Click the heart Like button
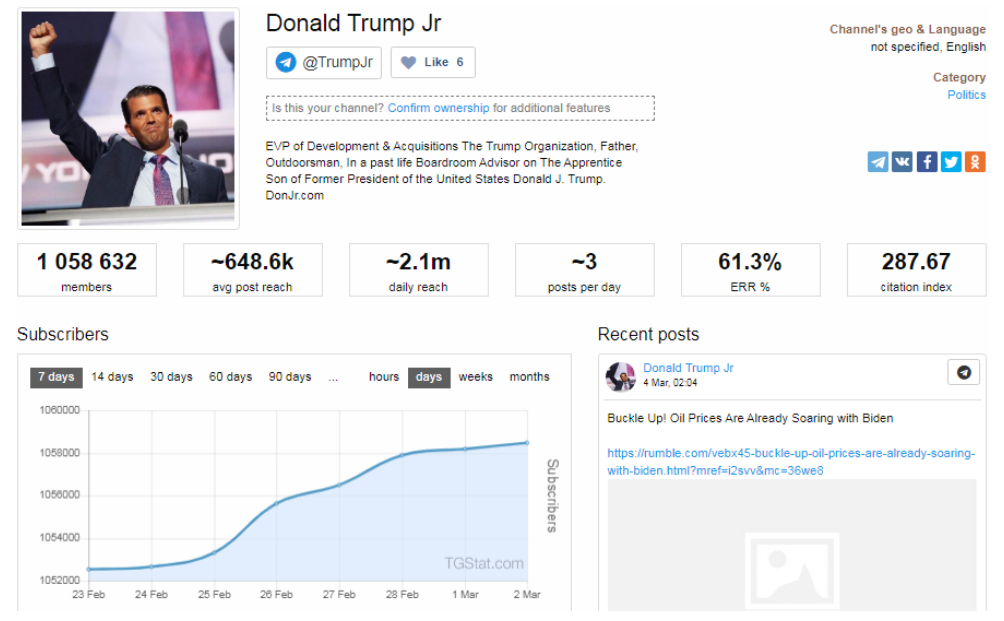This screenshot has width=1004, height=621. (x=433, y=62)
